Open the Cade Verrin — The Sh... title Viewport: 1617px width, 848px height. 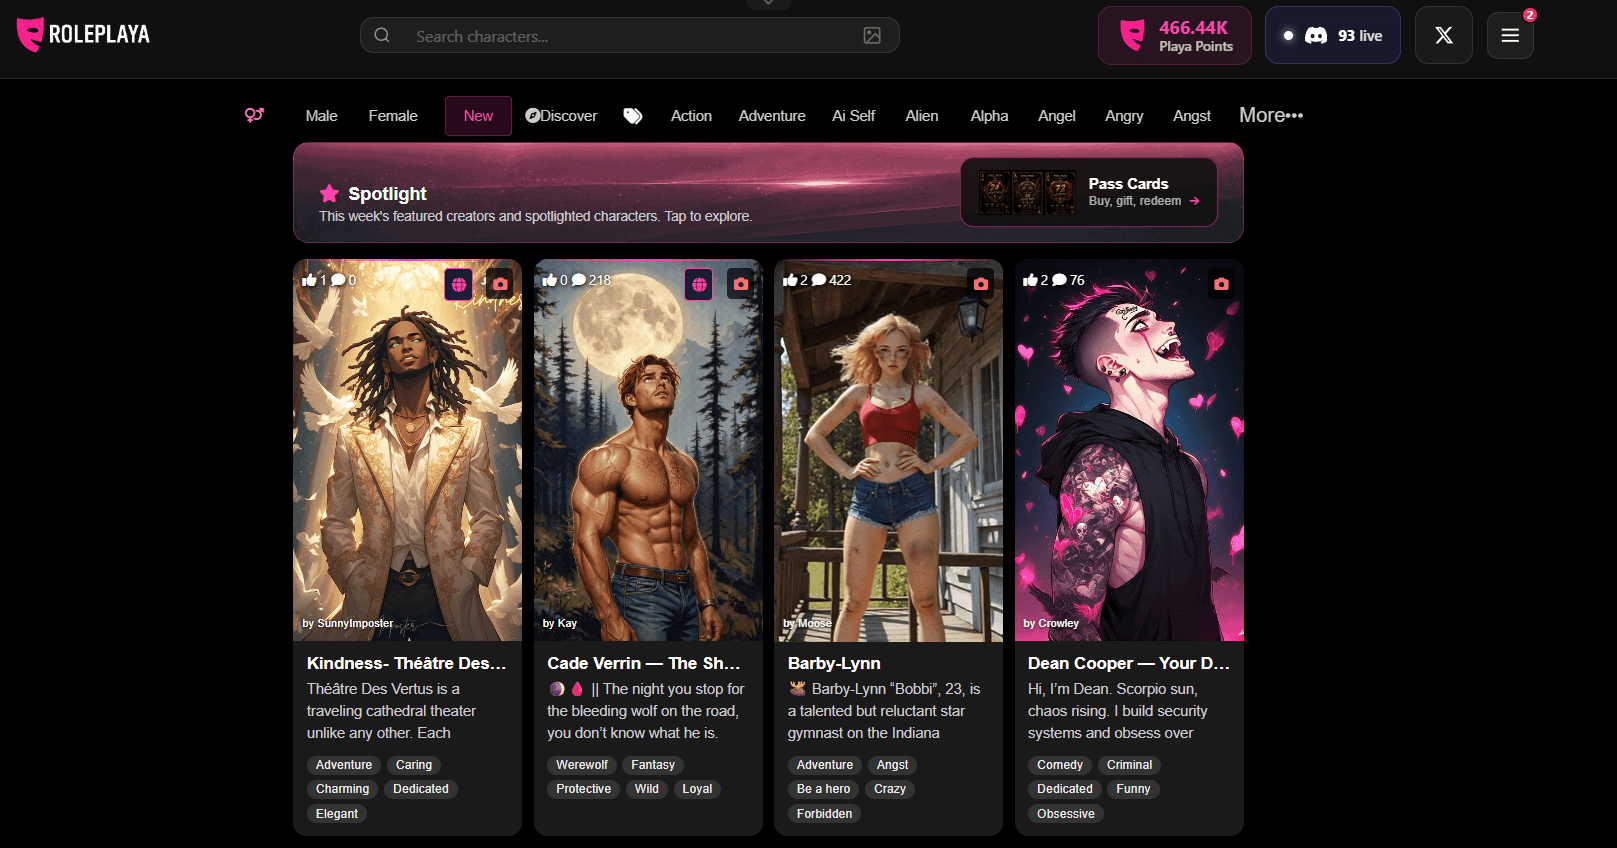point(644,663)
